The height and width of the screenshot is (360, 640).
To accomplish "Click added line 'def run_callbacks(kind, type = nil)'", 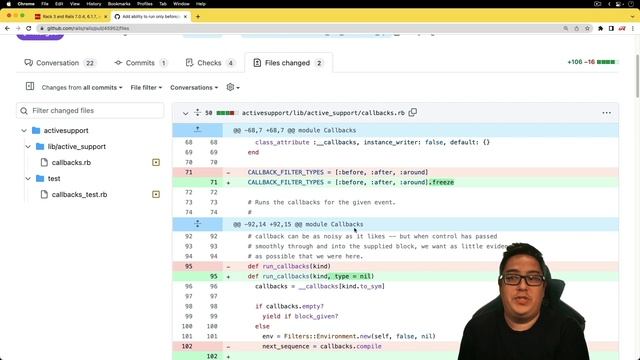I will [x=311, y=276].
